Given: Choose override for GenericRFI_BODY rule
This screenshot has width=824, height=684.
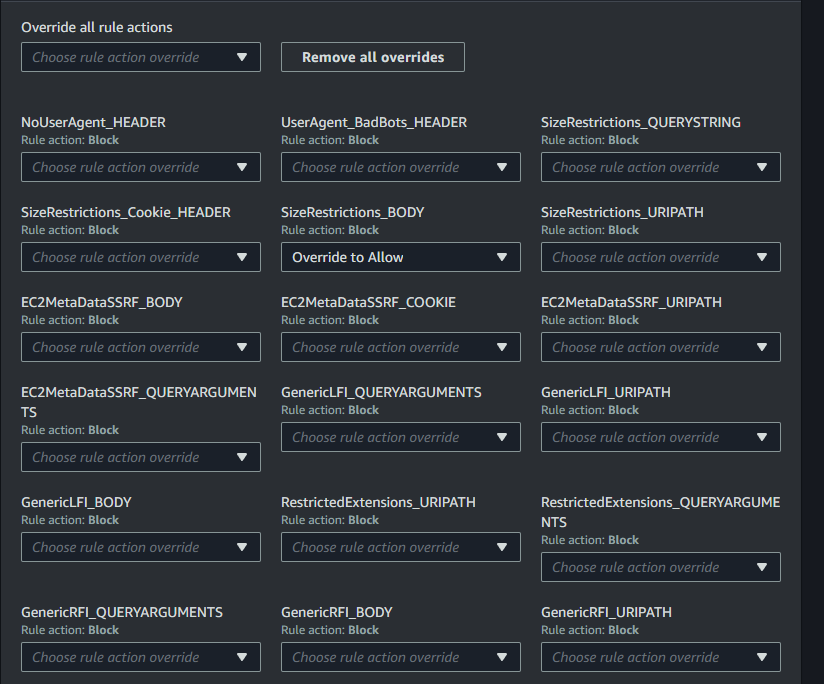Looking at the screenshot, I should [x=400, y=657].
